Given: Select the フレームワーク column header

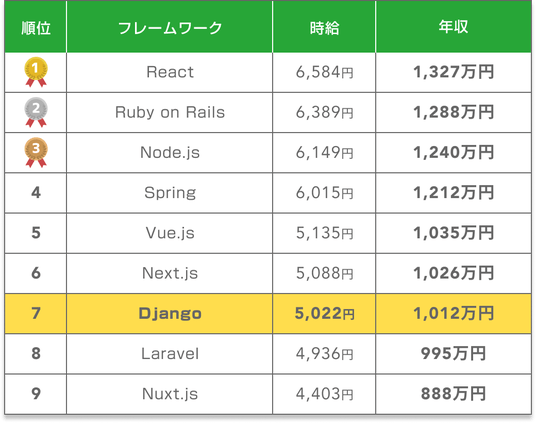Looking at the screenshot, I should (x=170, y=27).
